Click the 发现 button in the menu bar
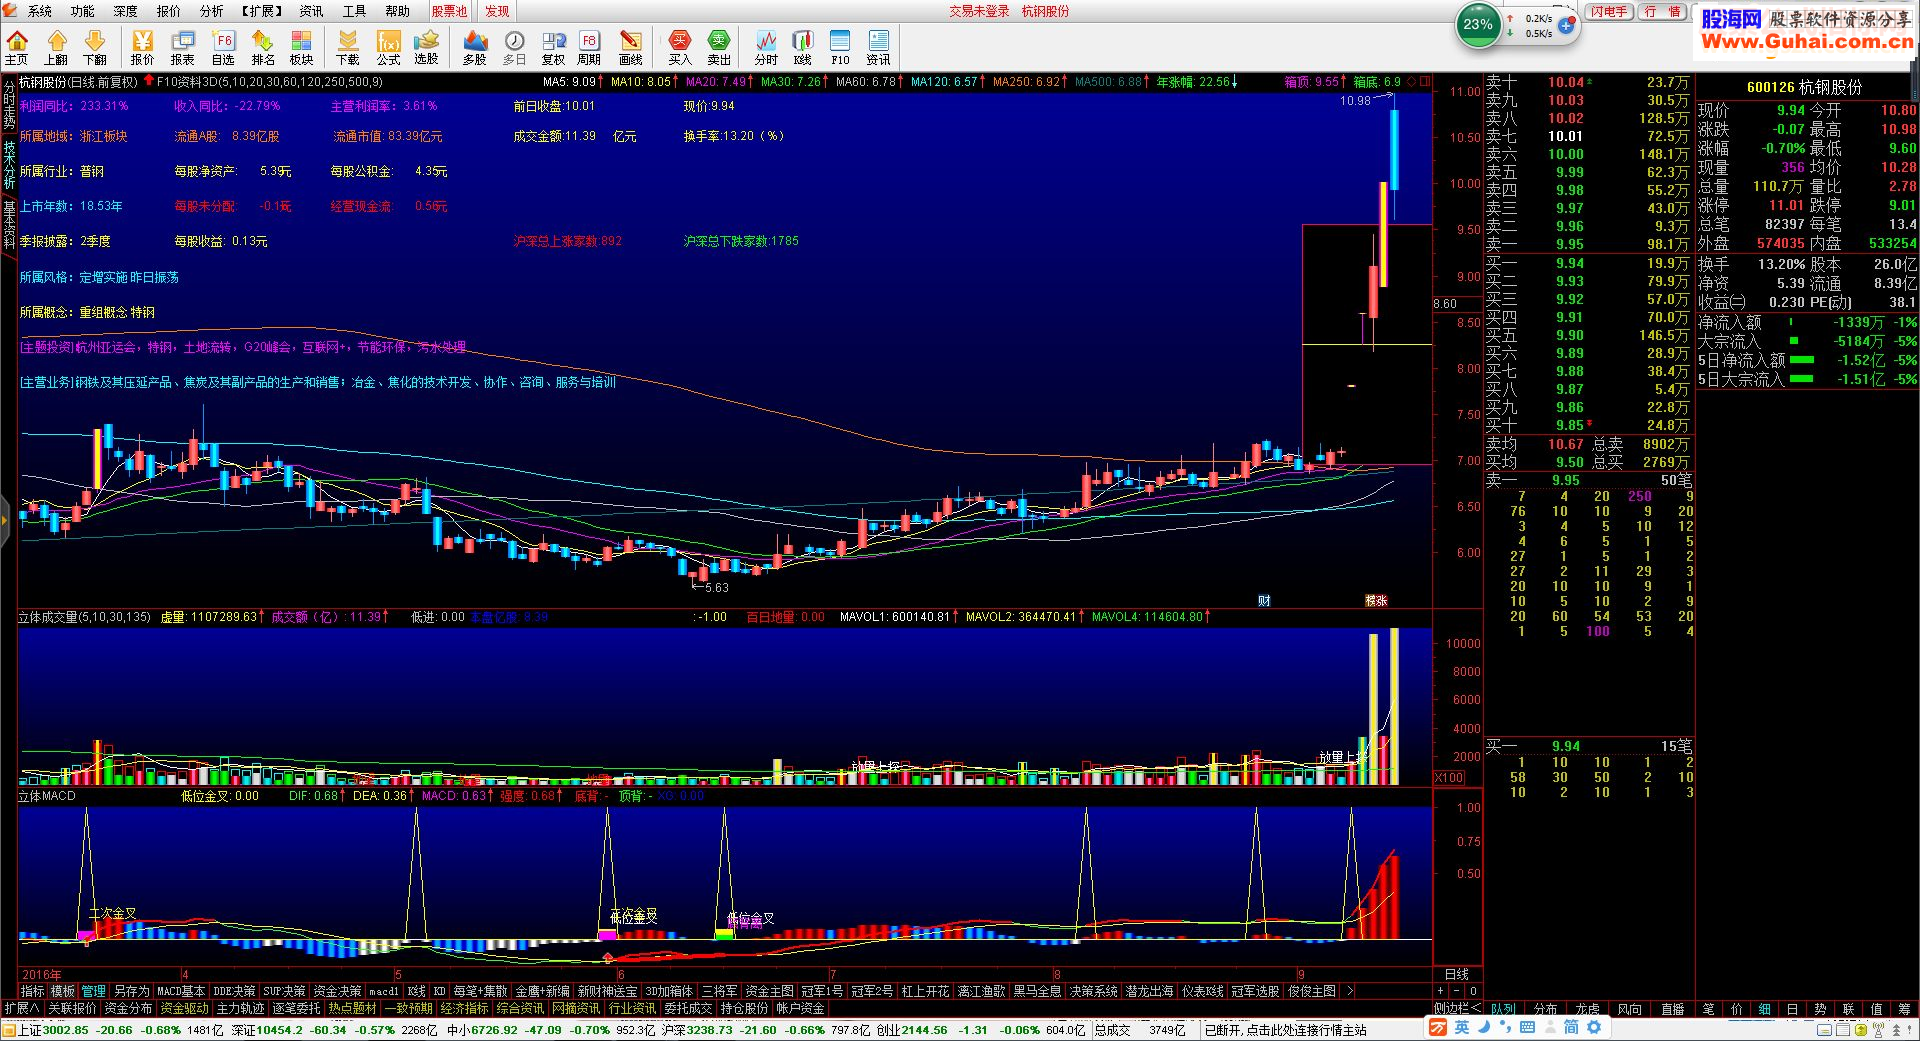This screenshot has width=1920, height=1041. click(x=497, y=11)
